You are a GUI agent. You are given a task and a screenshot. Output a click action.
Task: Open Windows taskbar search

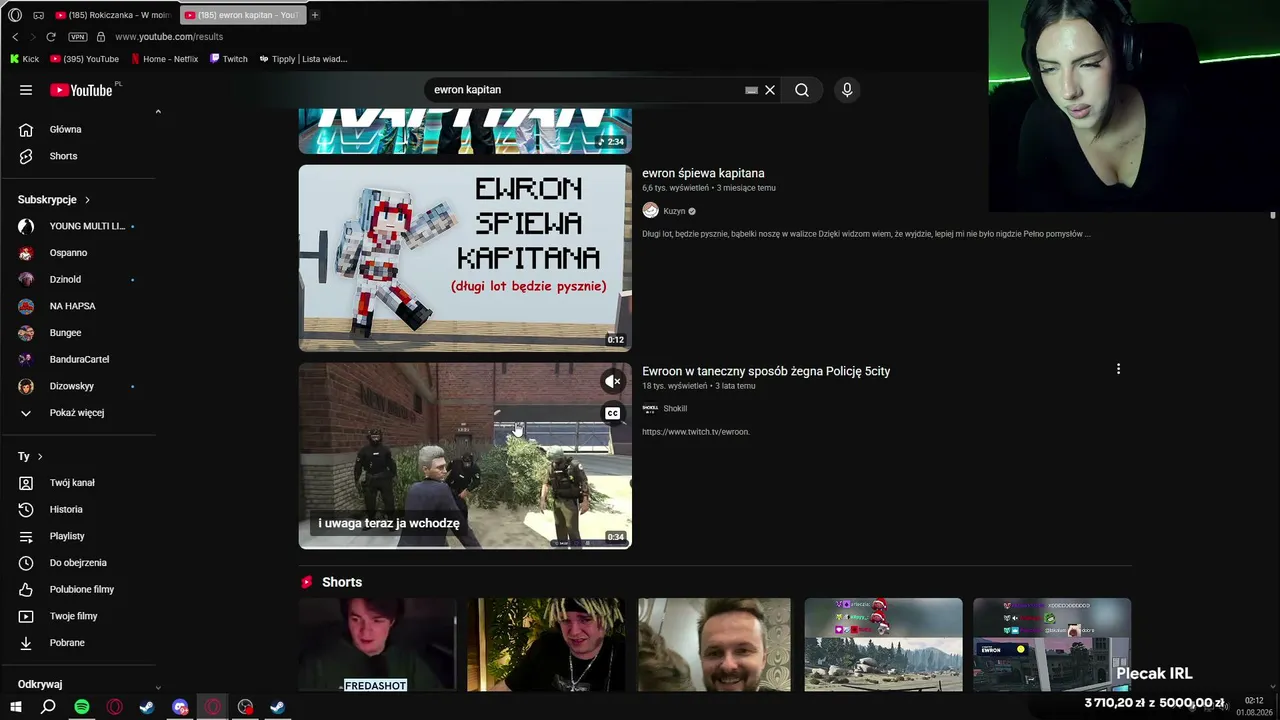[x=48, y=707]
